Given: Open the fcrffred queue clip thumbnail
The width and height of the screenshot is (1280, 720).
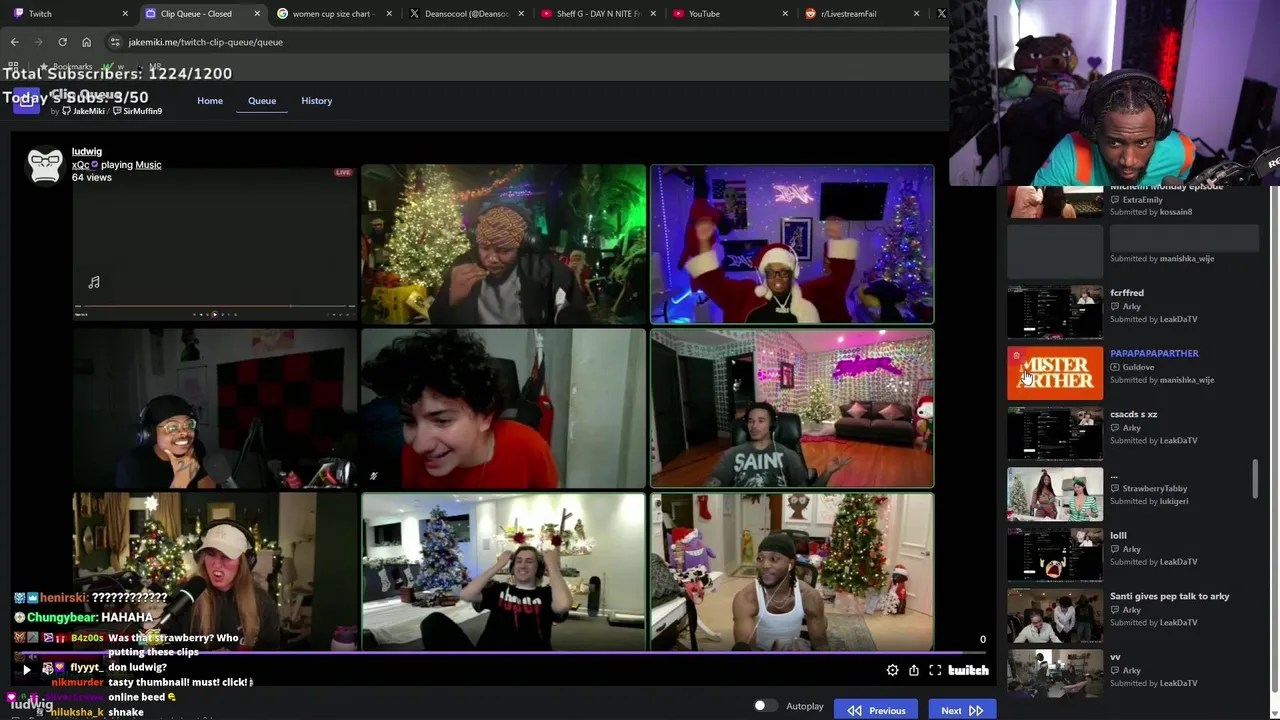Looking at the screenshot, I should pyautogui.click(x=1055, y=312).
